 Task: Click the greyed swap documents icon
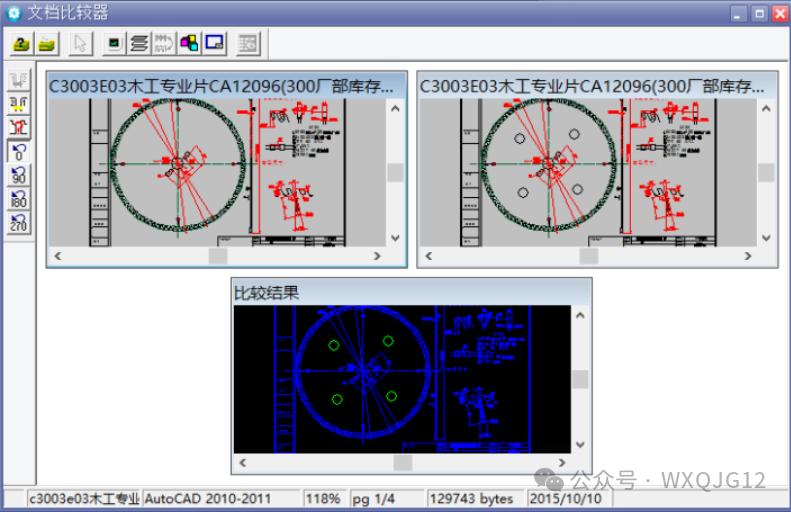coord(164,44)
